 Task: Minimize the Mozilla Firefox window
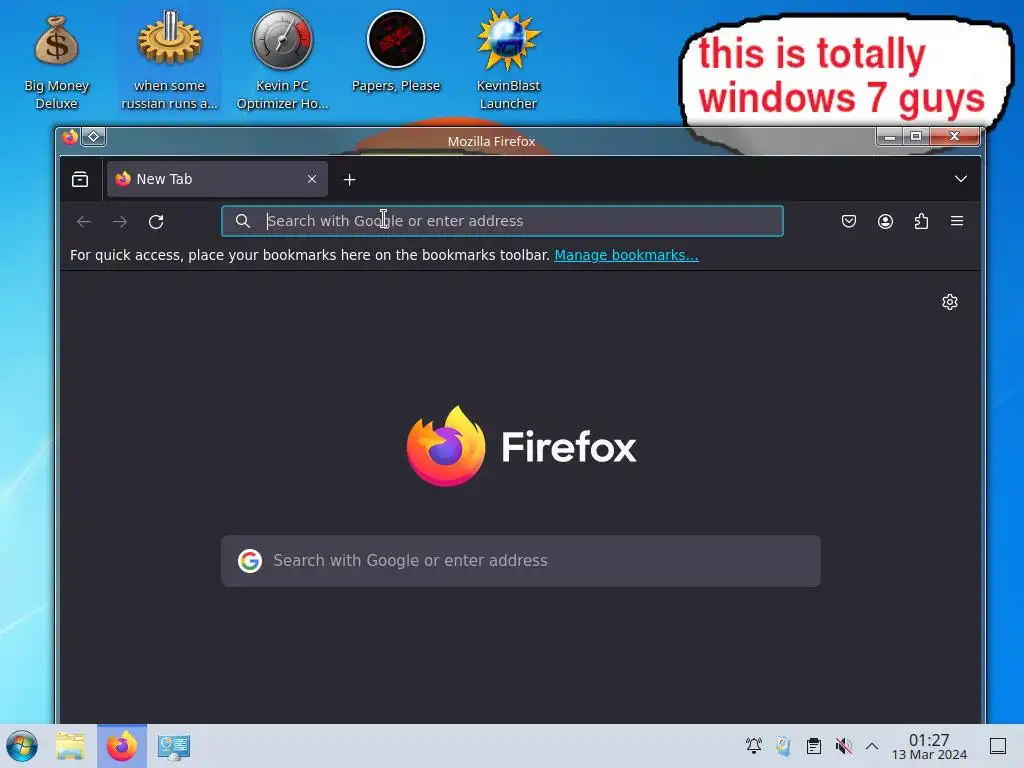coord(889,136)
